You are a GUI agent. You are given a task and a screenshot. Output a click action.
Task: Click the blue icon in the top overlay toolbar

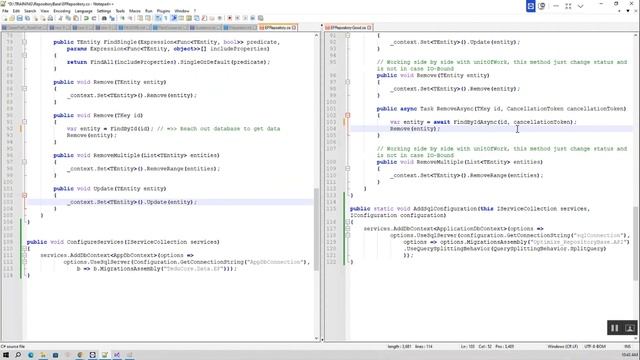[531, 6]
